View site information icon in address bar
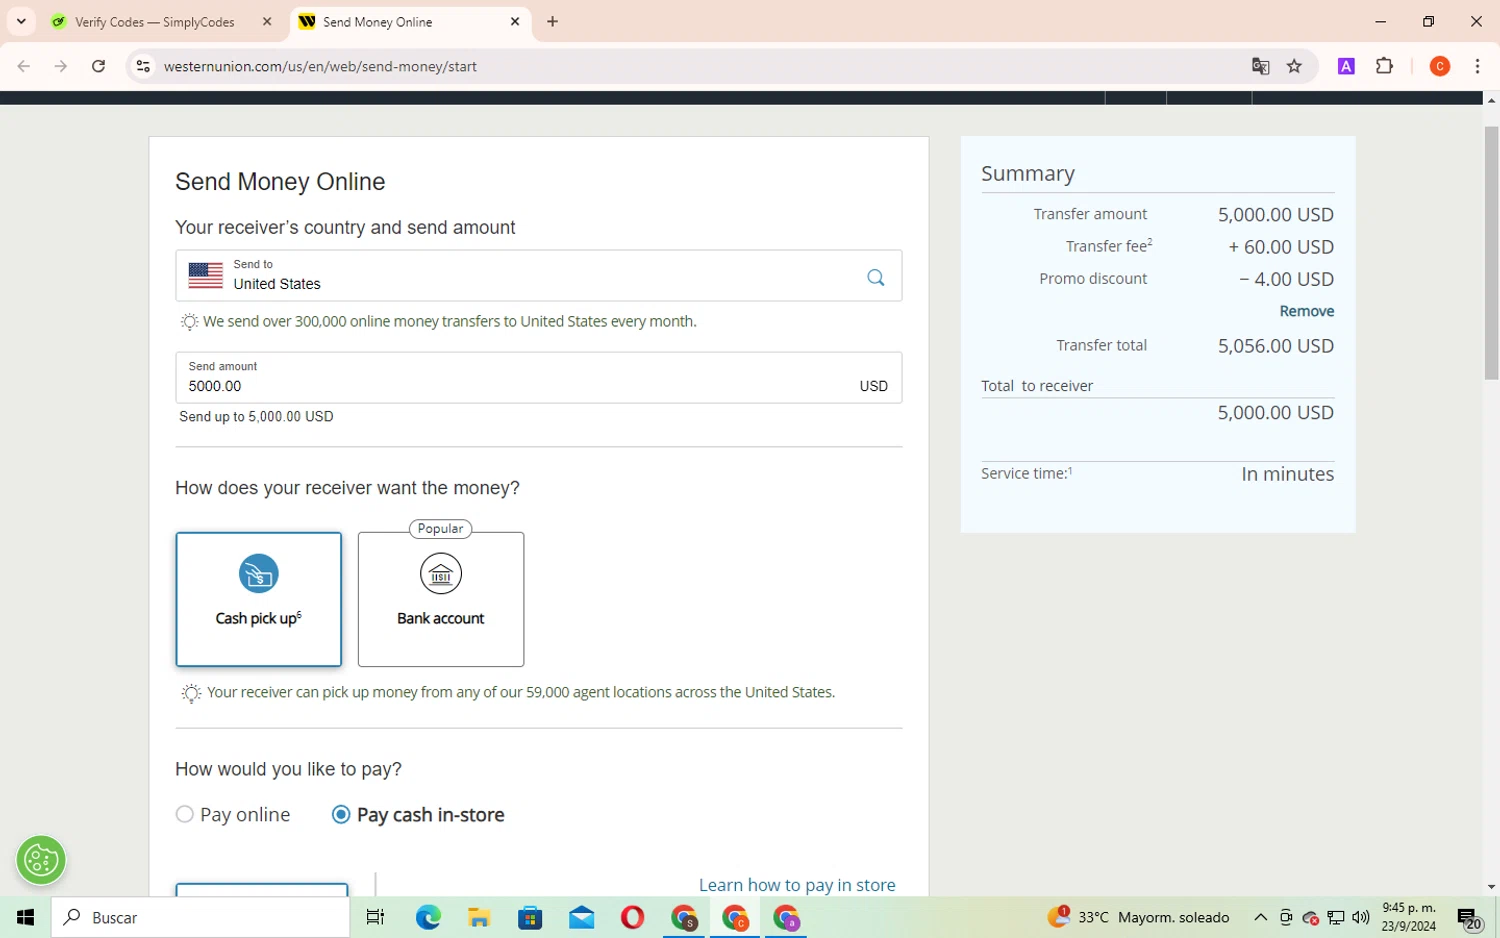 (143, 66)
